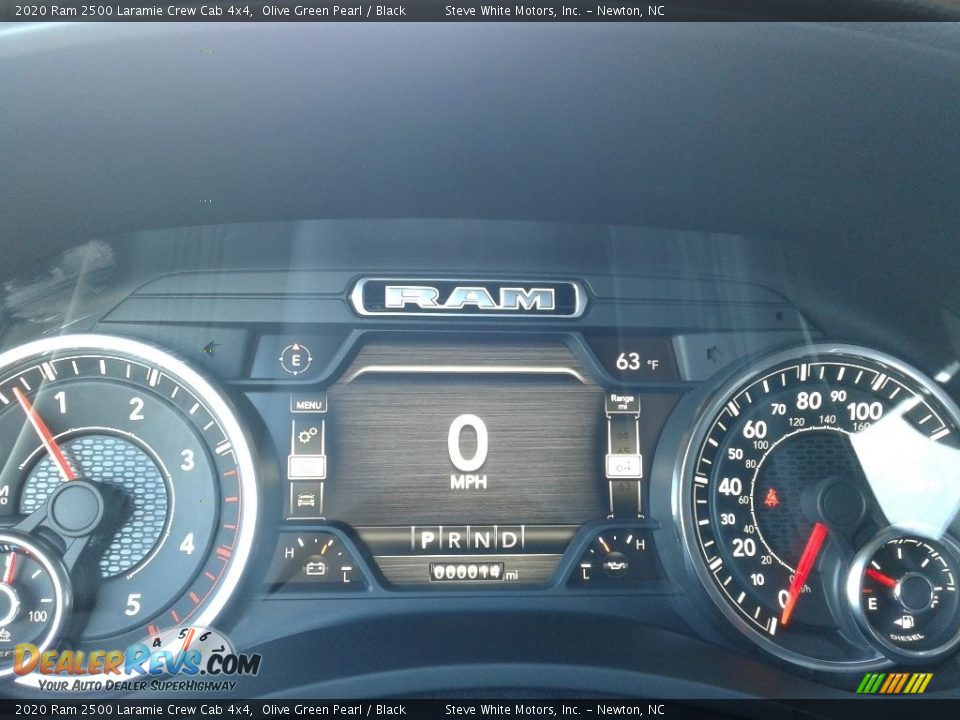Screen dimensions: 960x720
Task: Click the oil pressure gauge icon
Action: (615, 567)
